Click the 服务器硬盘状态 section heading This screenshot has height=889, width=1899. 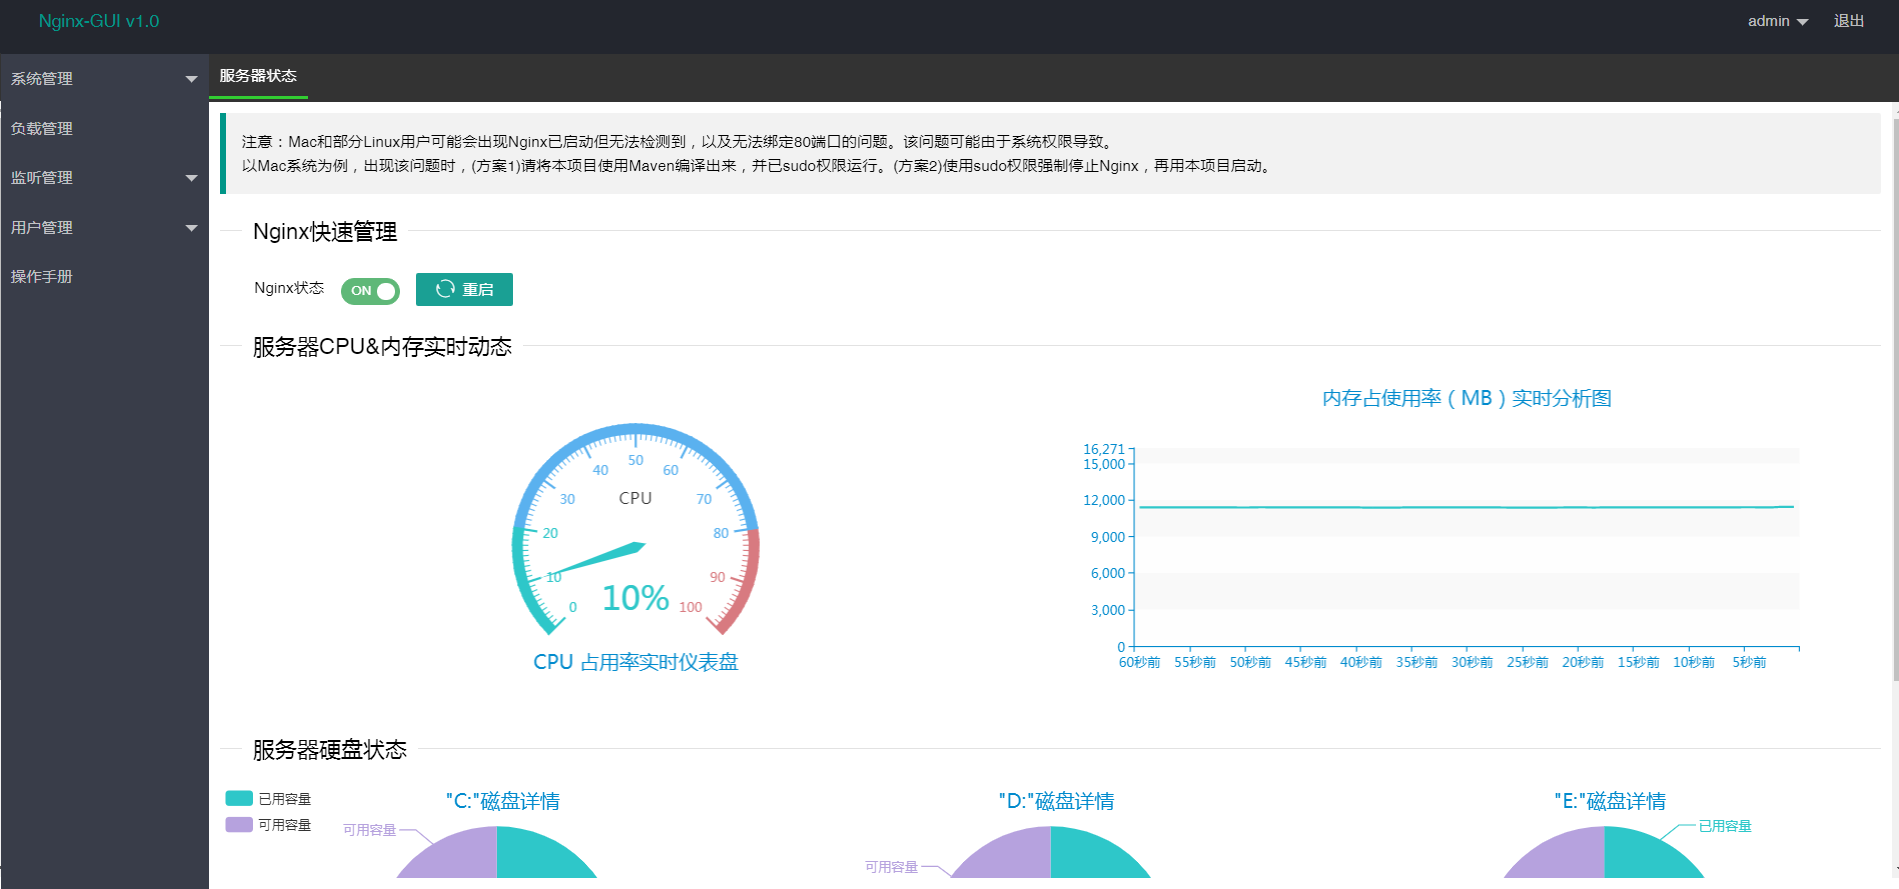[330, 750]
